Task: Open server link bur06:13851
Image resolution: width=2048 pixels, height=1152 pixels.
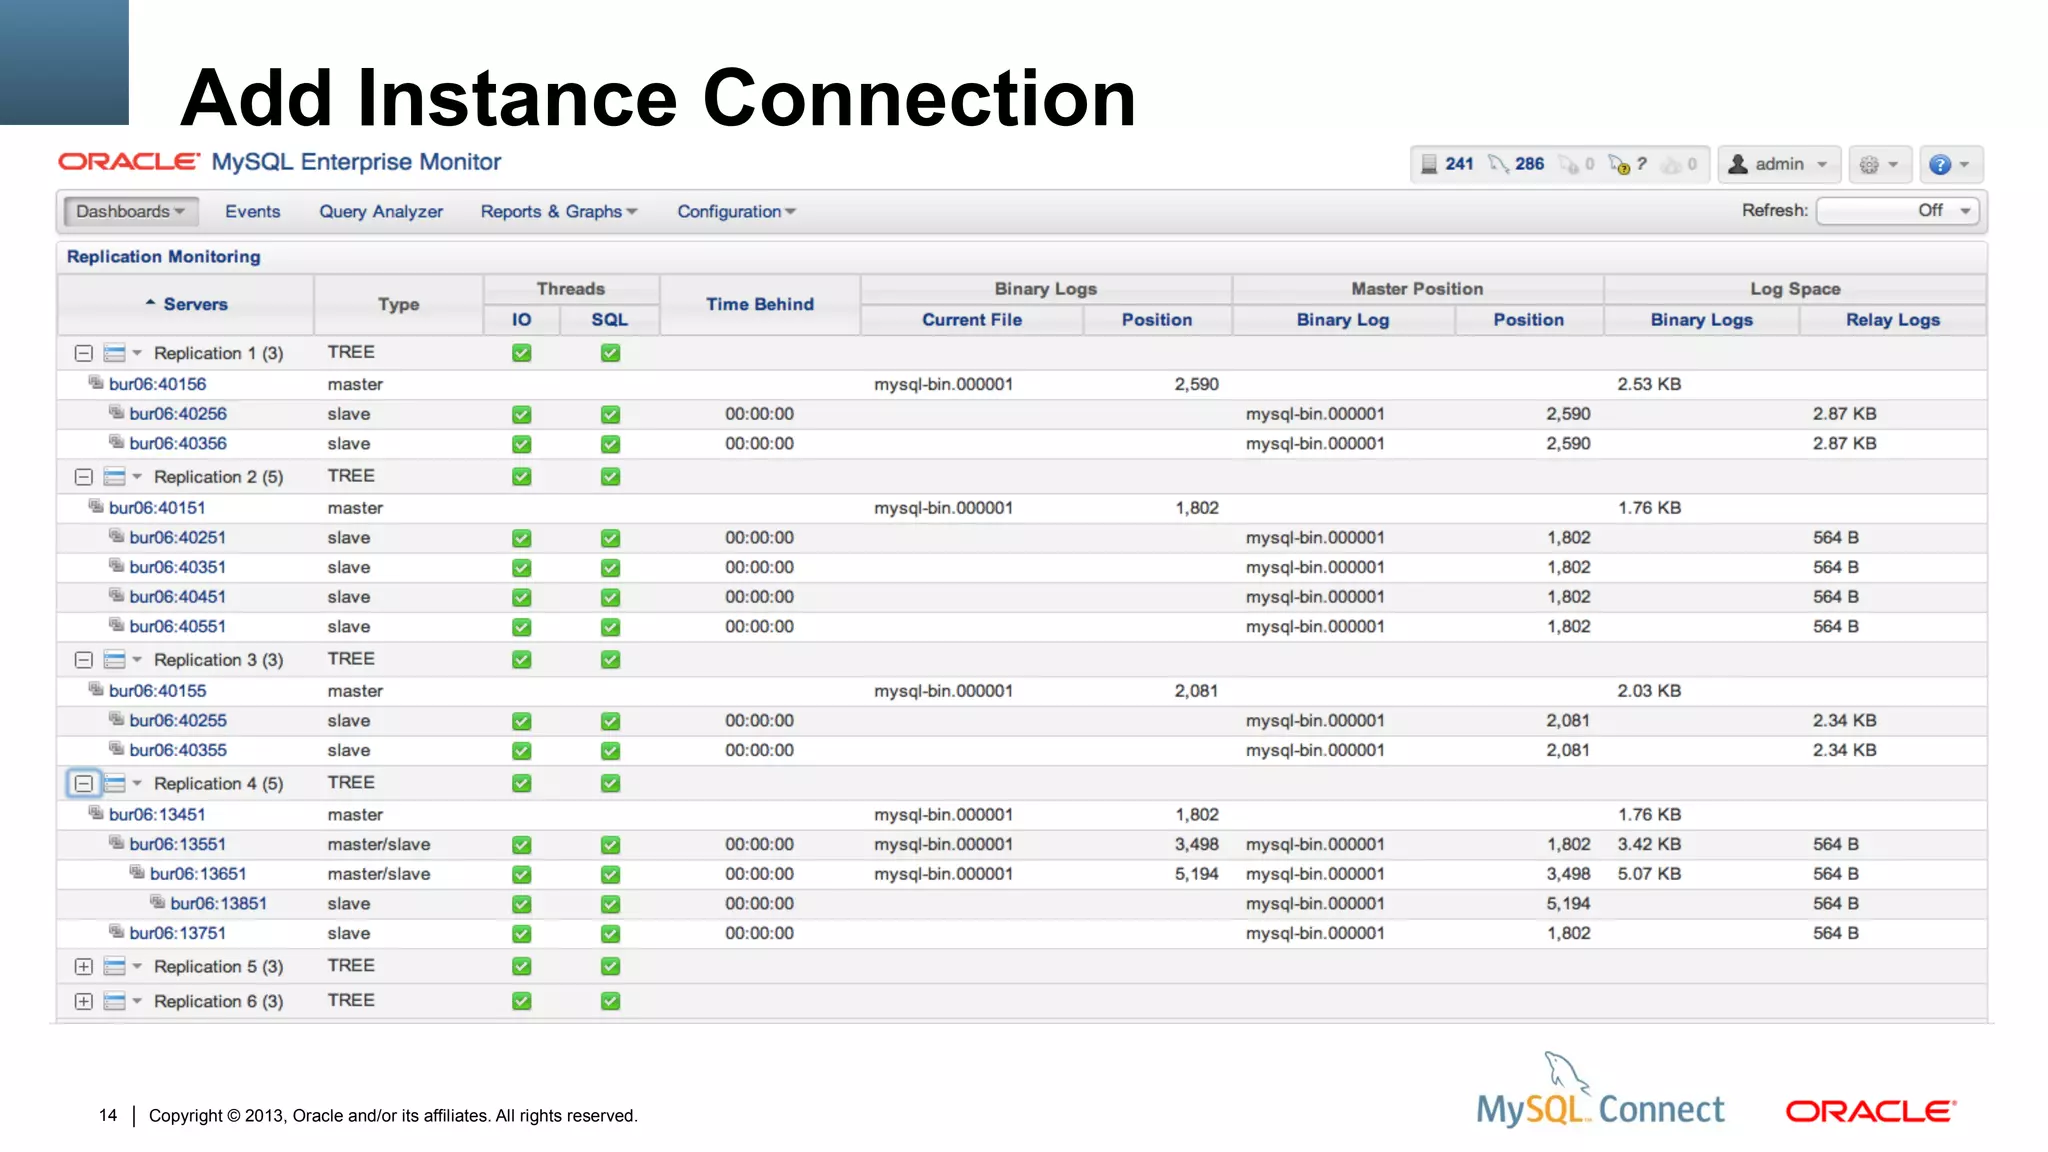Action: pos(219,904)
